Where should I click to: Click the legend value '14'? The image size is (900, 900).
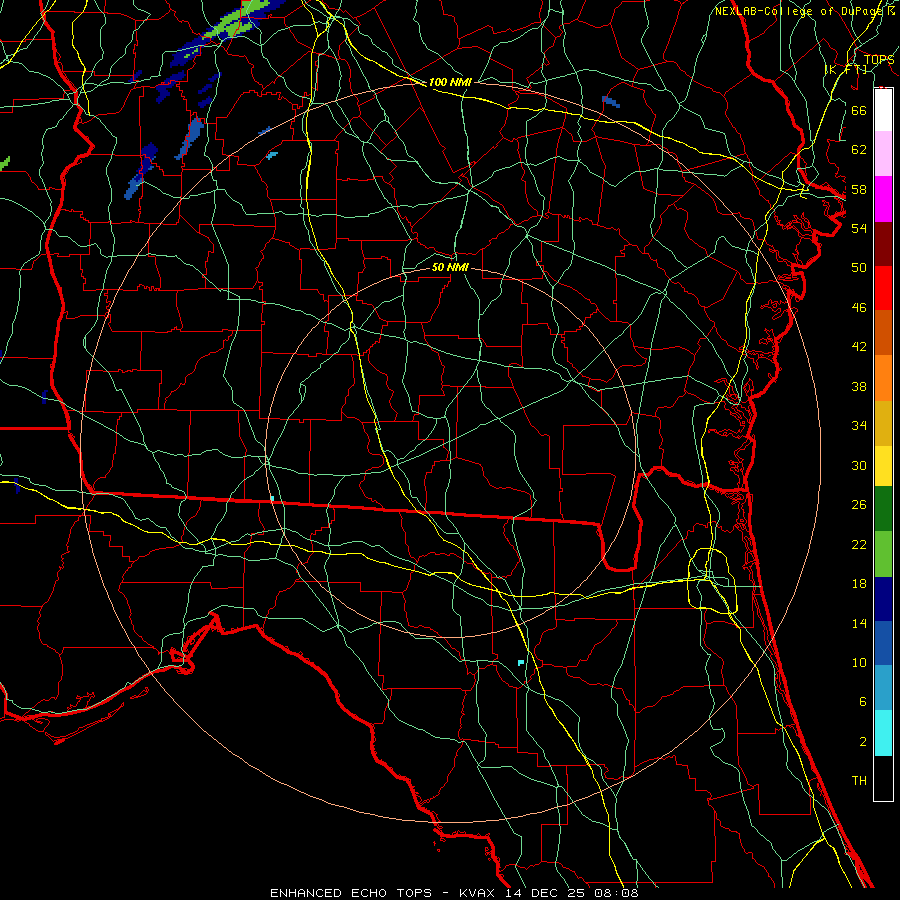(x=859, y=623)
